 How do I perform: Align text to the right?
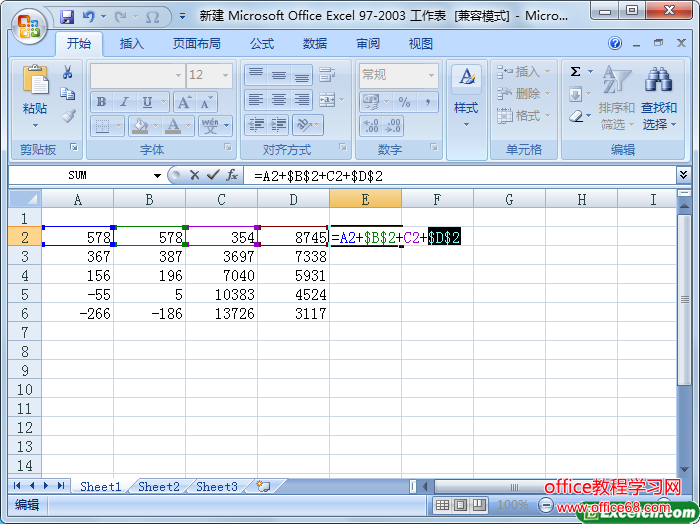pos(302,100)
